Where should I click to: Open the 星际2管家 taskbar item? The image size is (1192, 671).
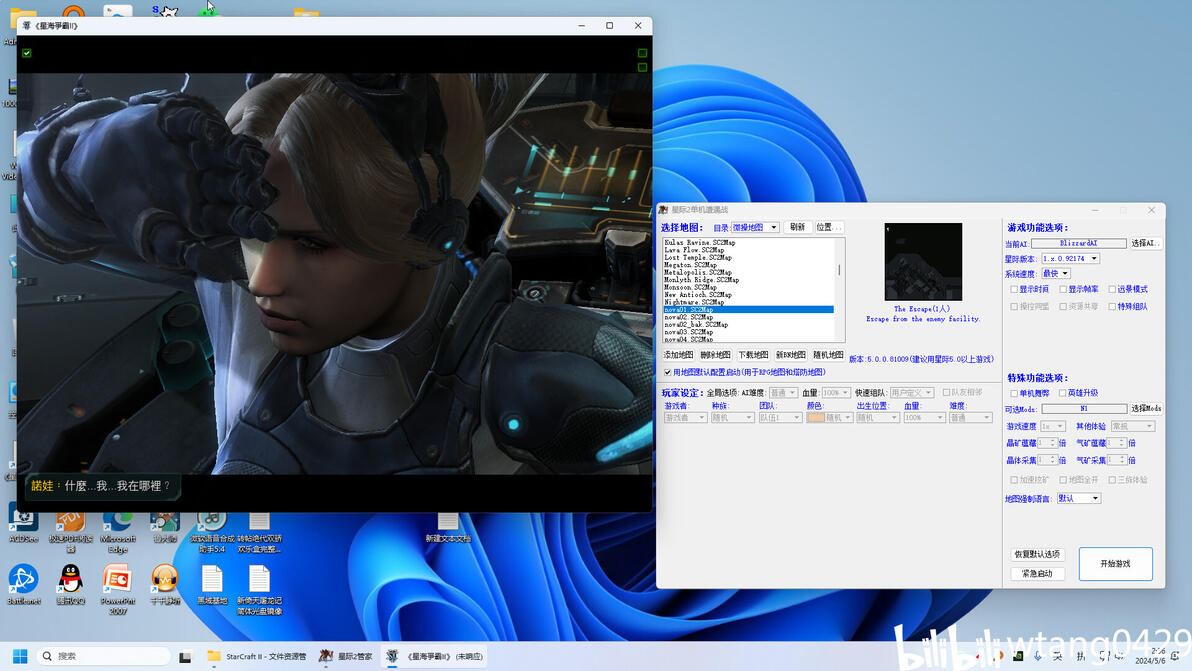tap(346, 657)
